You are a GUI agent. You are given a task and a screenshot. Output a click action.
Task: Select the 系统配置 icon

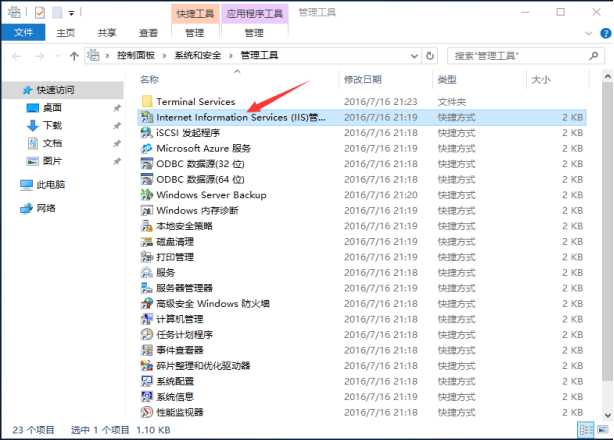pos(147,381)
